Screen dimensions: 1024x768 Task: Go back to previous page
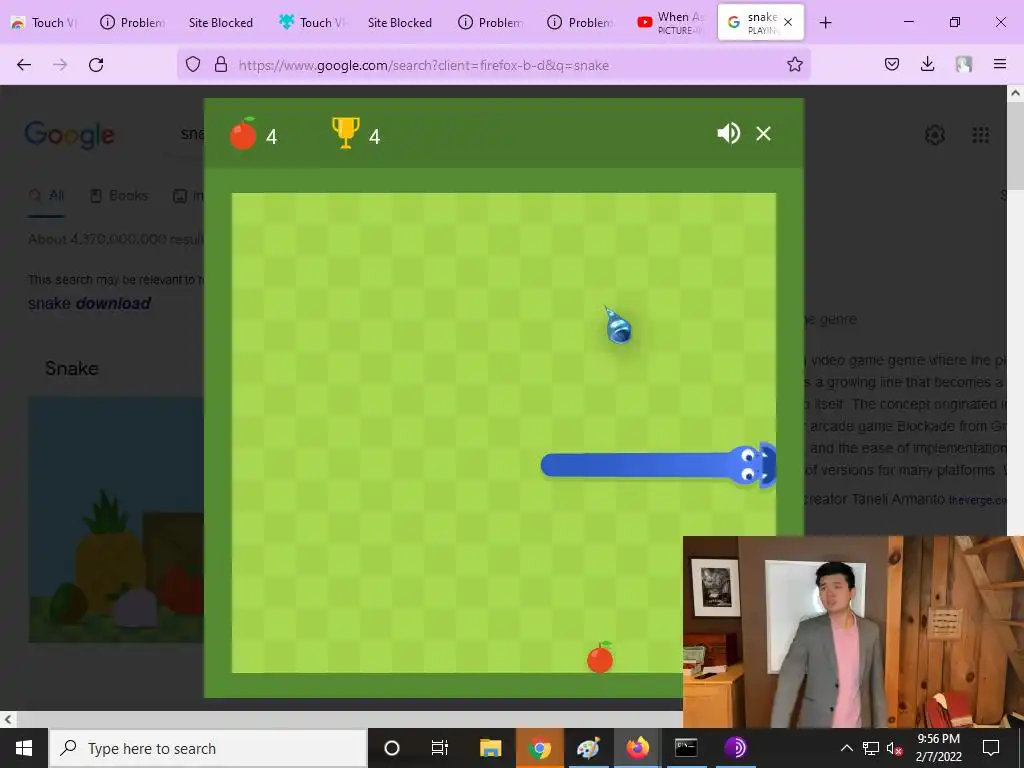point(24,65)
